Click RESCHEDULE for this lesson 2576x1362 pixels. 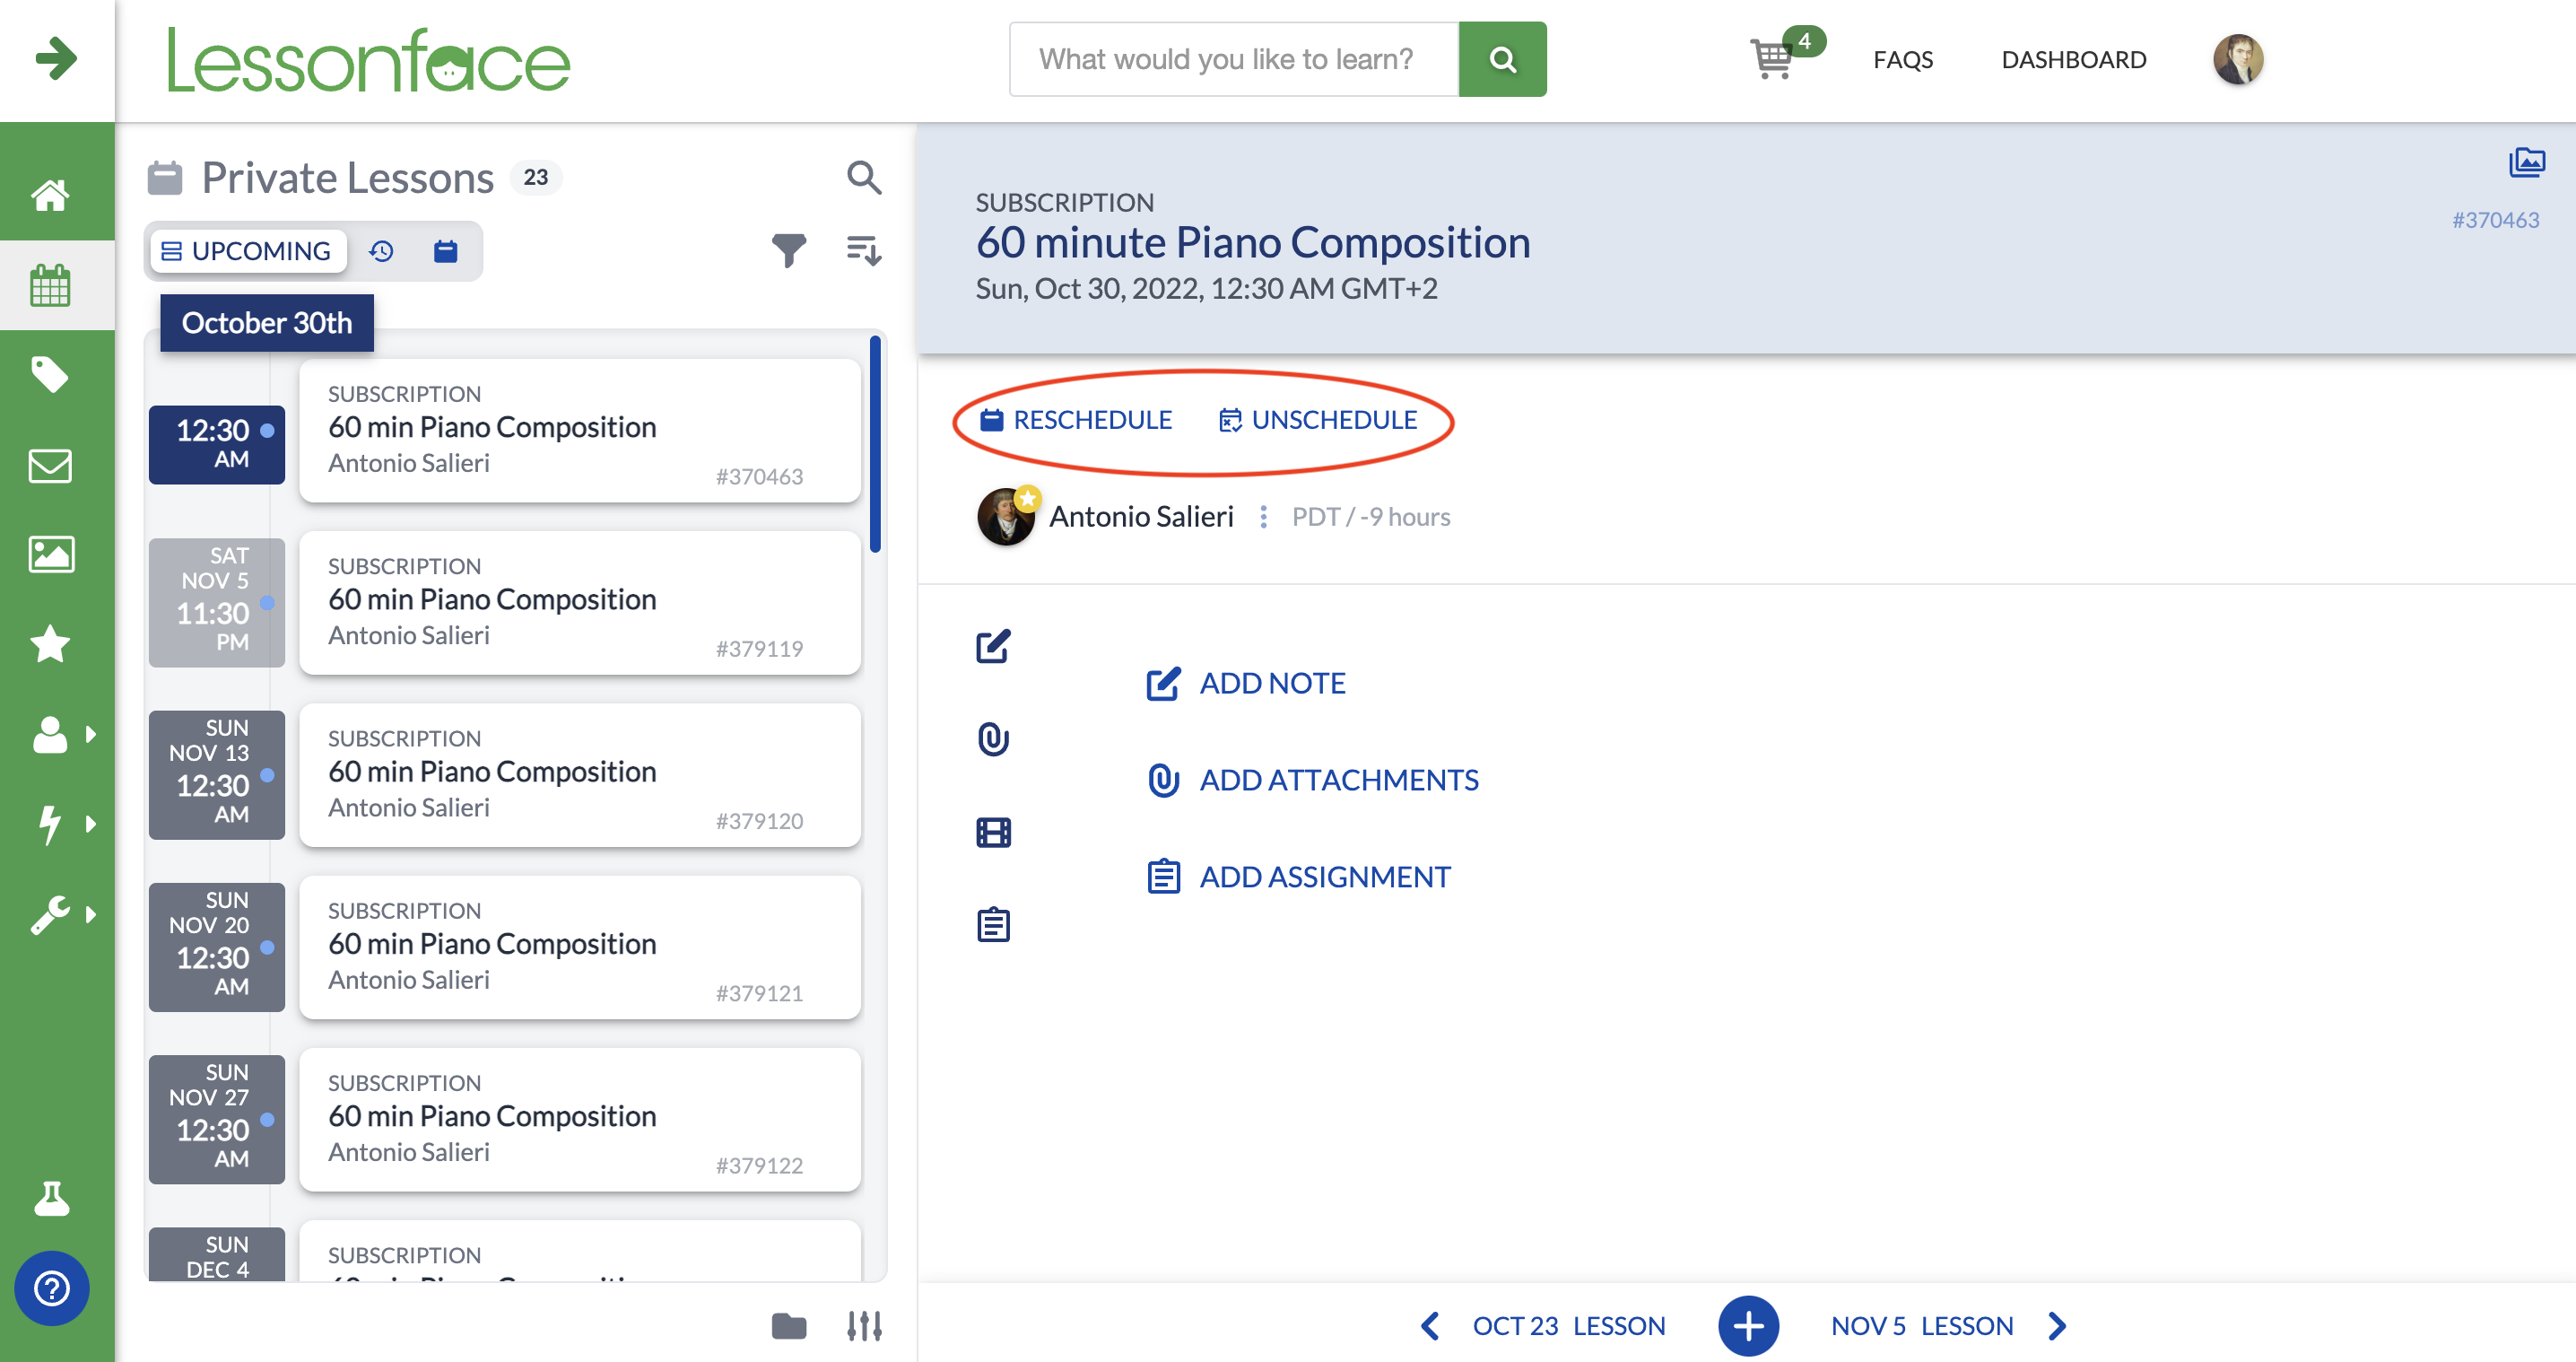tap(1076, 420)
